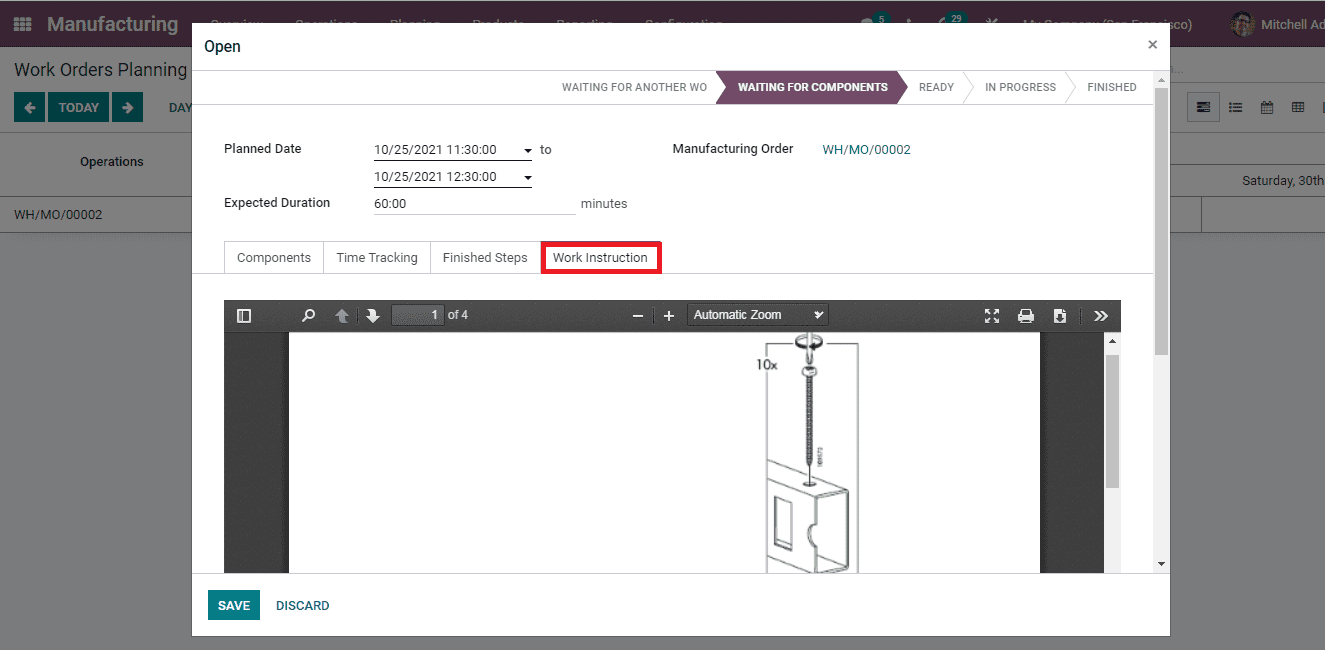
Task: Select the FINISHED status stage
Action: point(1112,87)
